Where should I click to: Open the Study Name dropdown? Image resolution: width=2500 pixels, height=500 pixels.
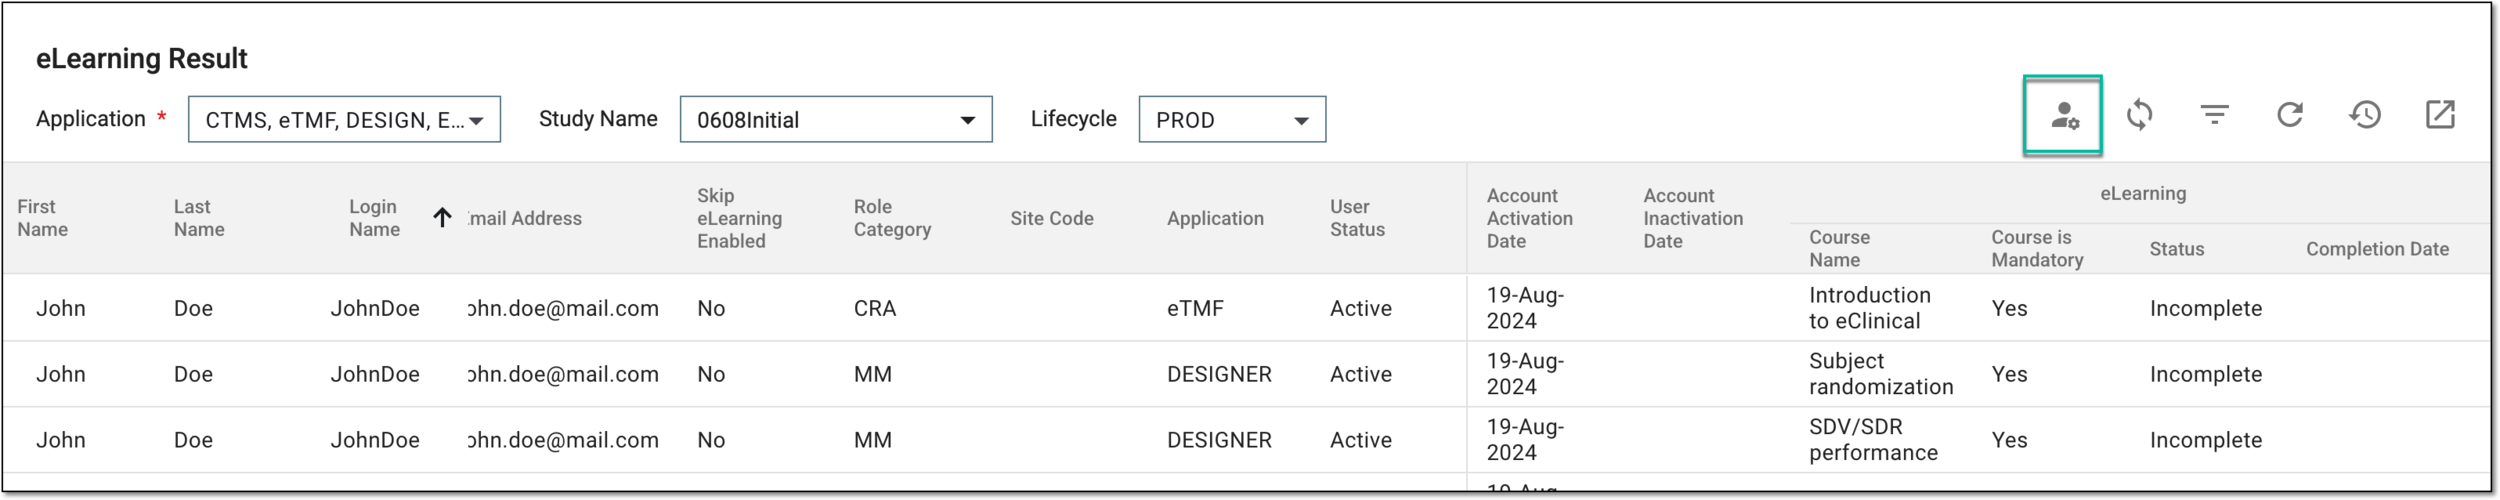coord(836,120)
